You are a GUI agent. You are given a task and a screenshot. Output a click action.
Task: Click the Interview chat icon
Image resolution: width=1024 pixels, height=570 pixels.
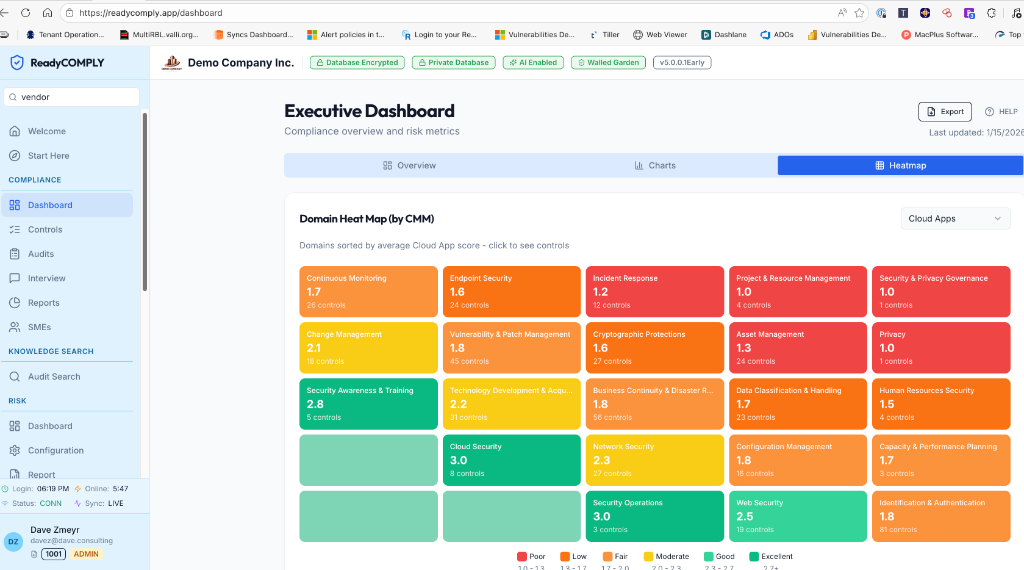click(14, 278)
